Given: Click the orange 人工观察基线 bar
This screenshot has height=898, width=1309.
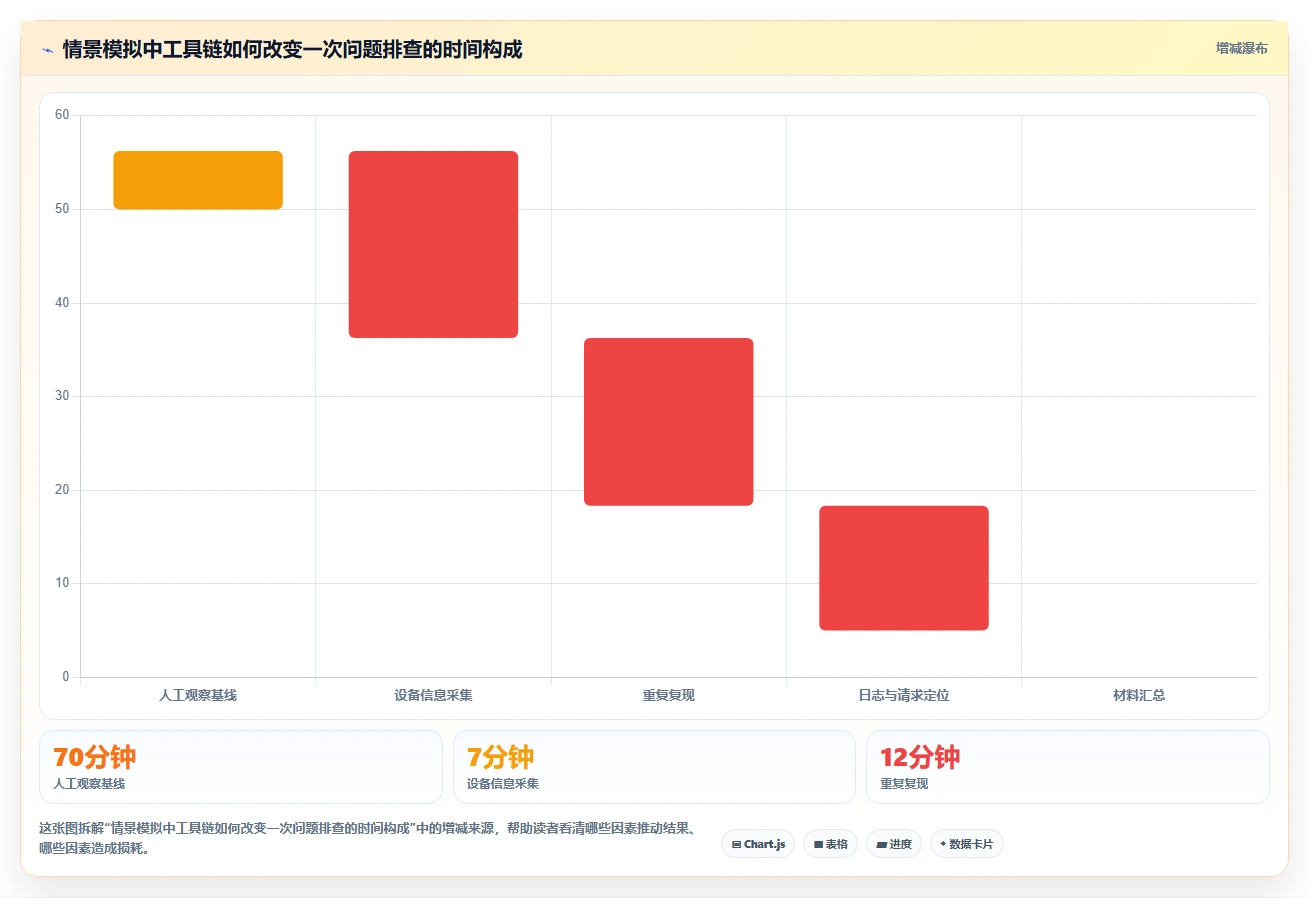Looking at the screenshot, I should coord(198,180).
